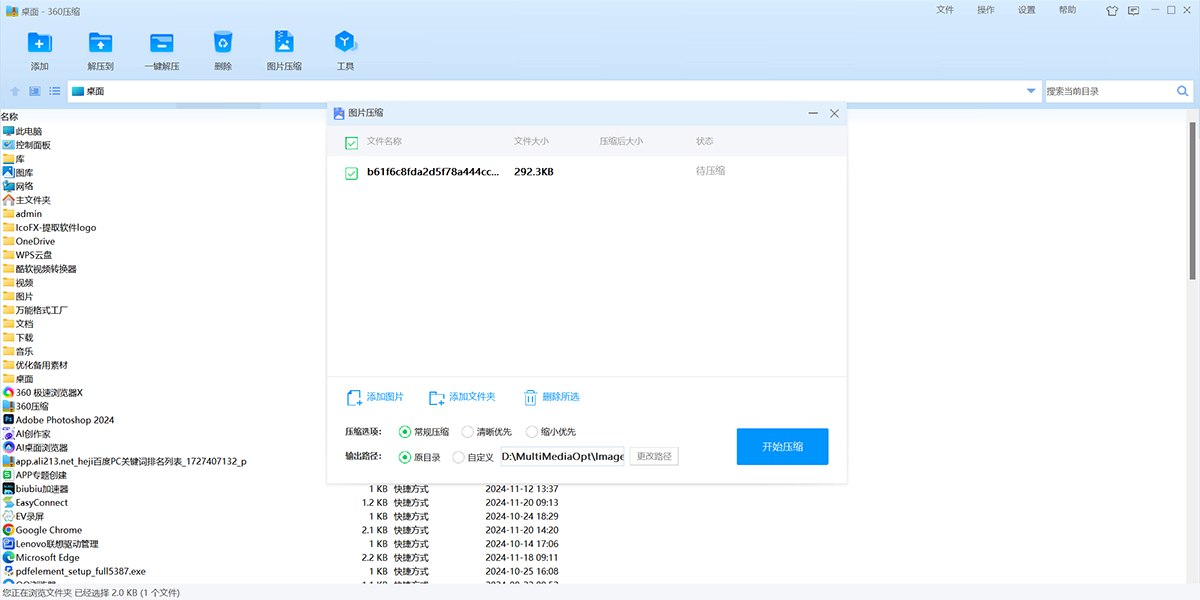Screen dimensions: 1200x600
Task: Select the 缩小优先 compression option
Action: coord(532,432)
